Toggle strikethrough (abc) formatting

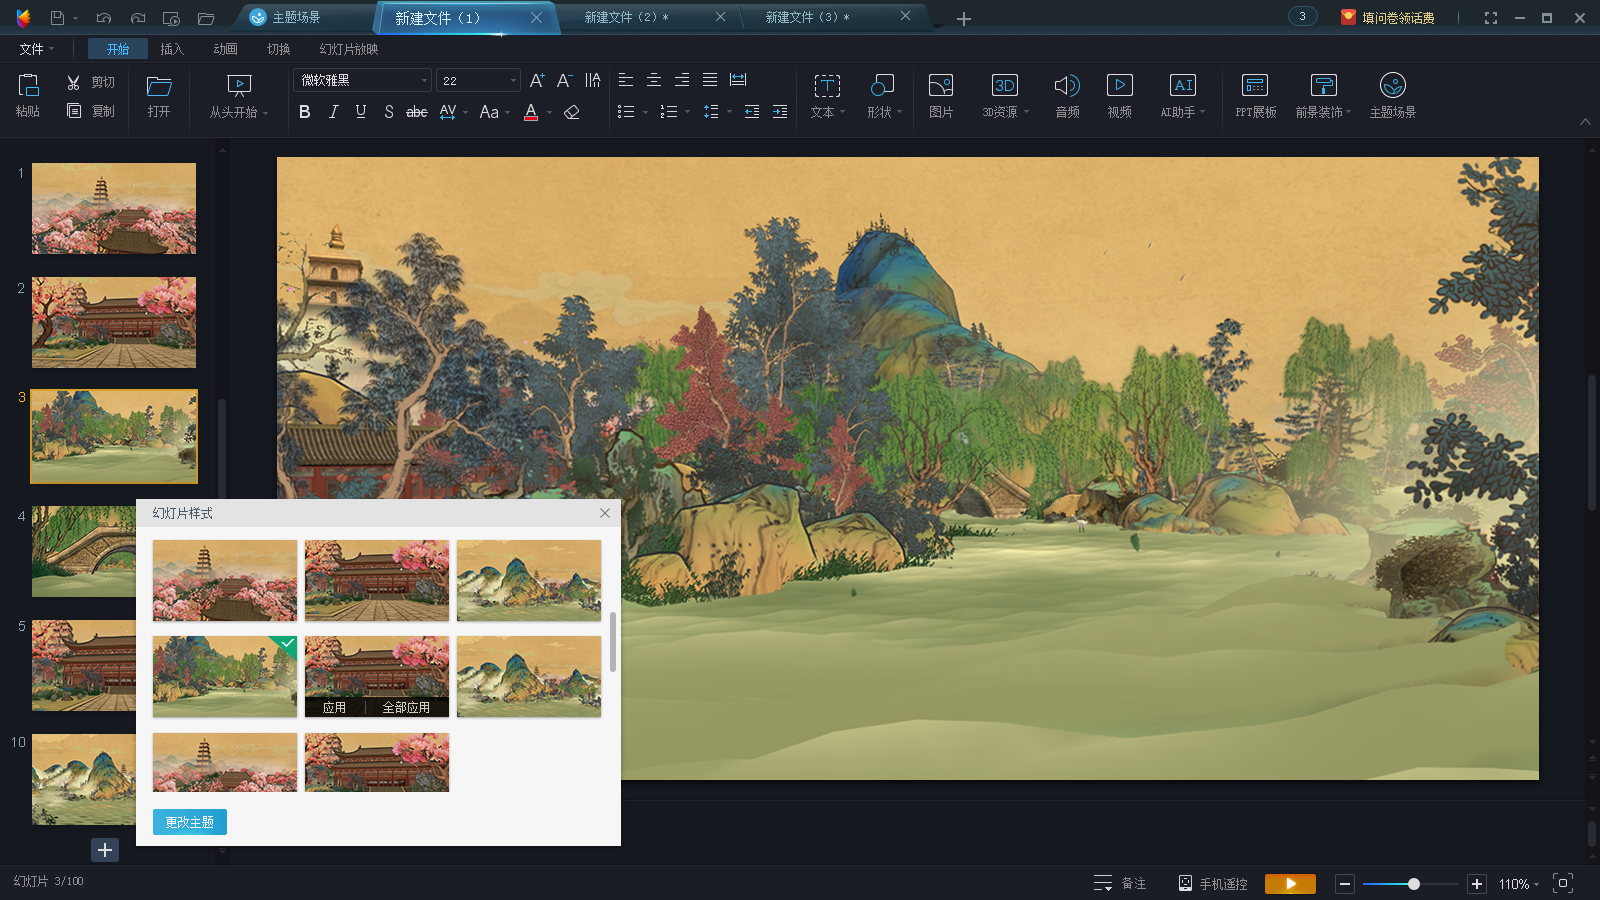point(417,112)
